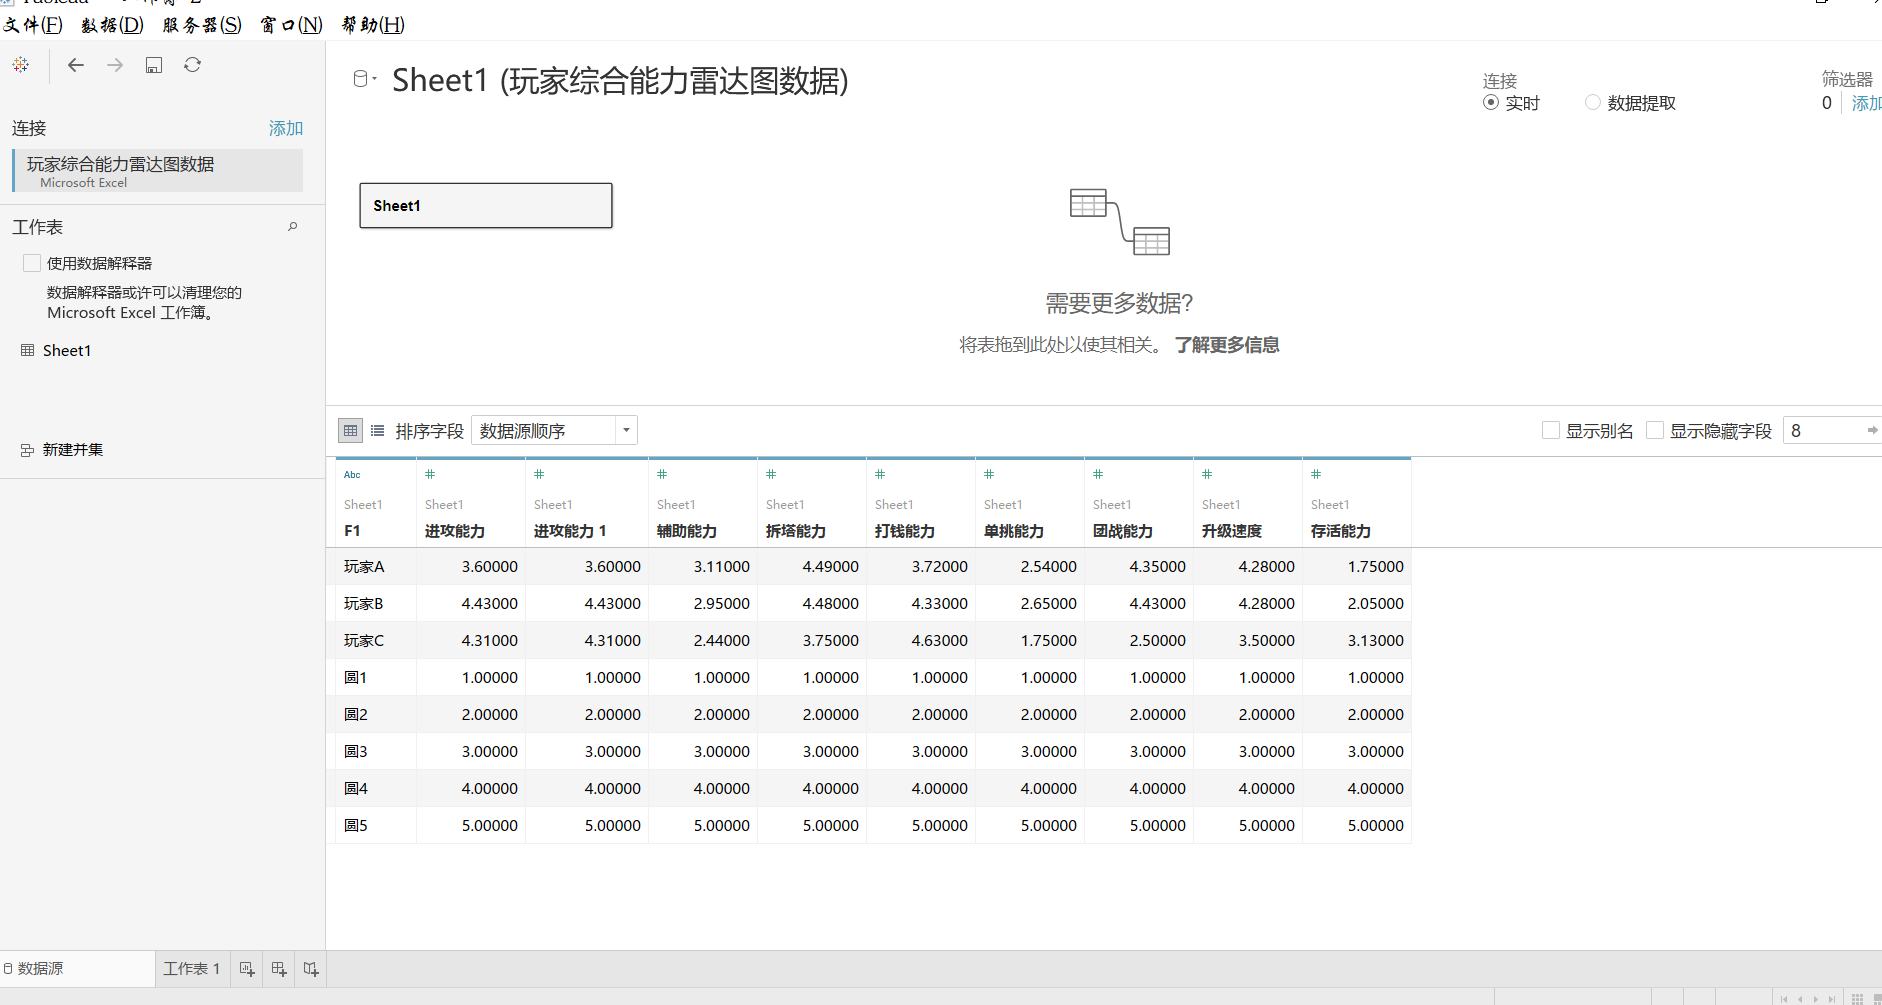Select the 实时 connection radio button

click(x=1491, y=103)
